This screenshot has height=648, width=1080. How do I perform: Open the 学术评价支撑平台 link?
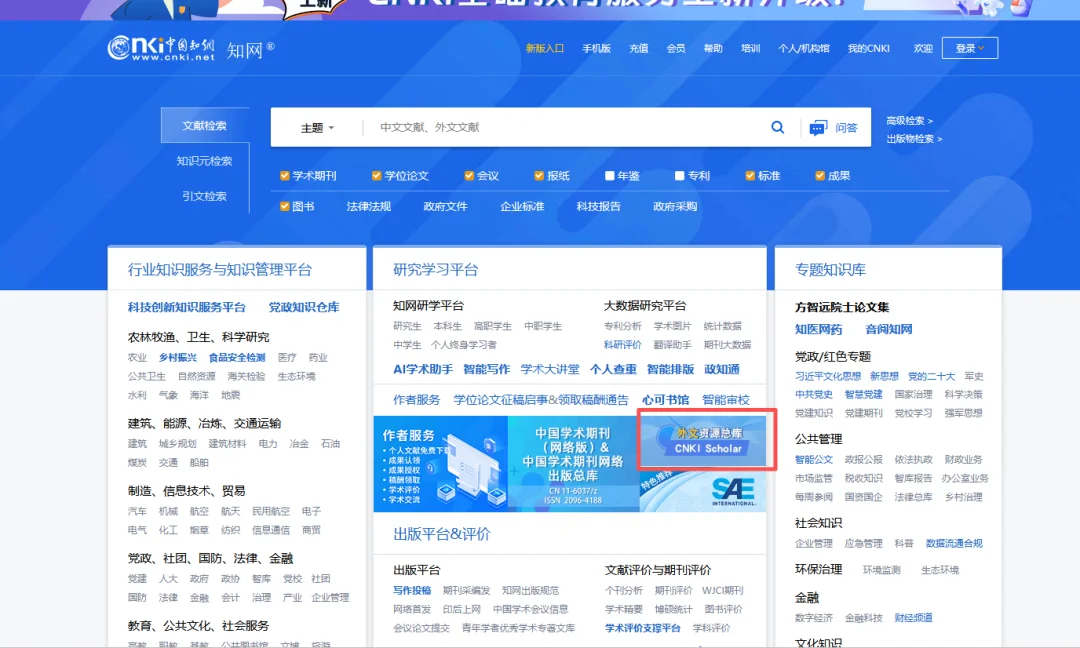(x=643, y=628)
